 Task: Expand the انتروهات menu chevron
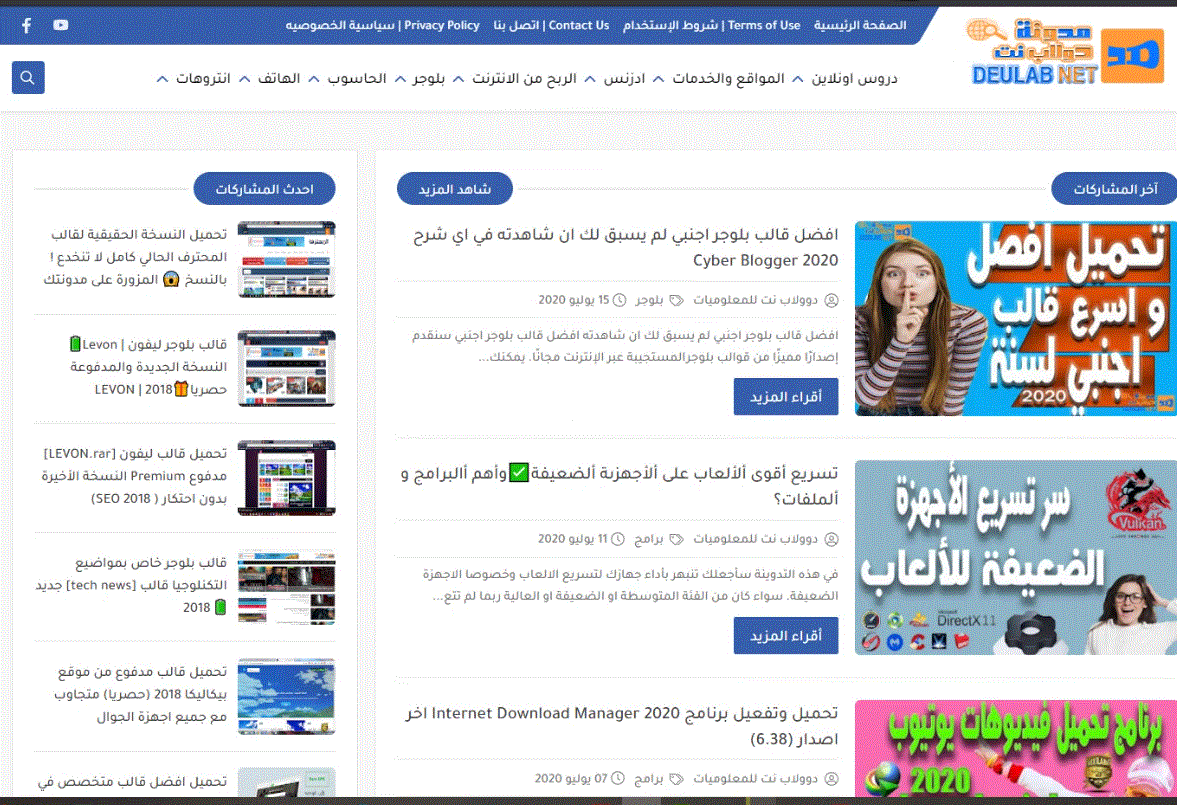click(162, 79)
